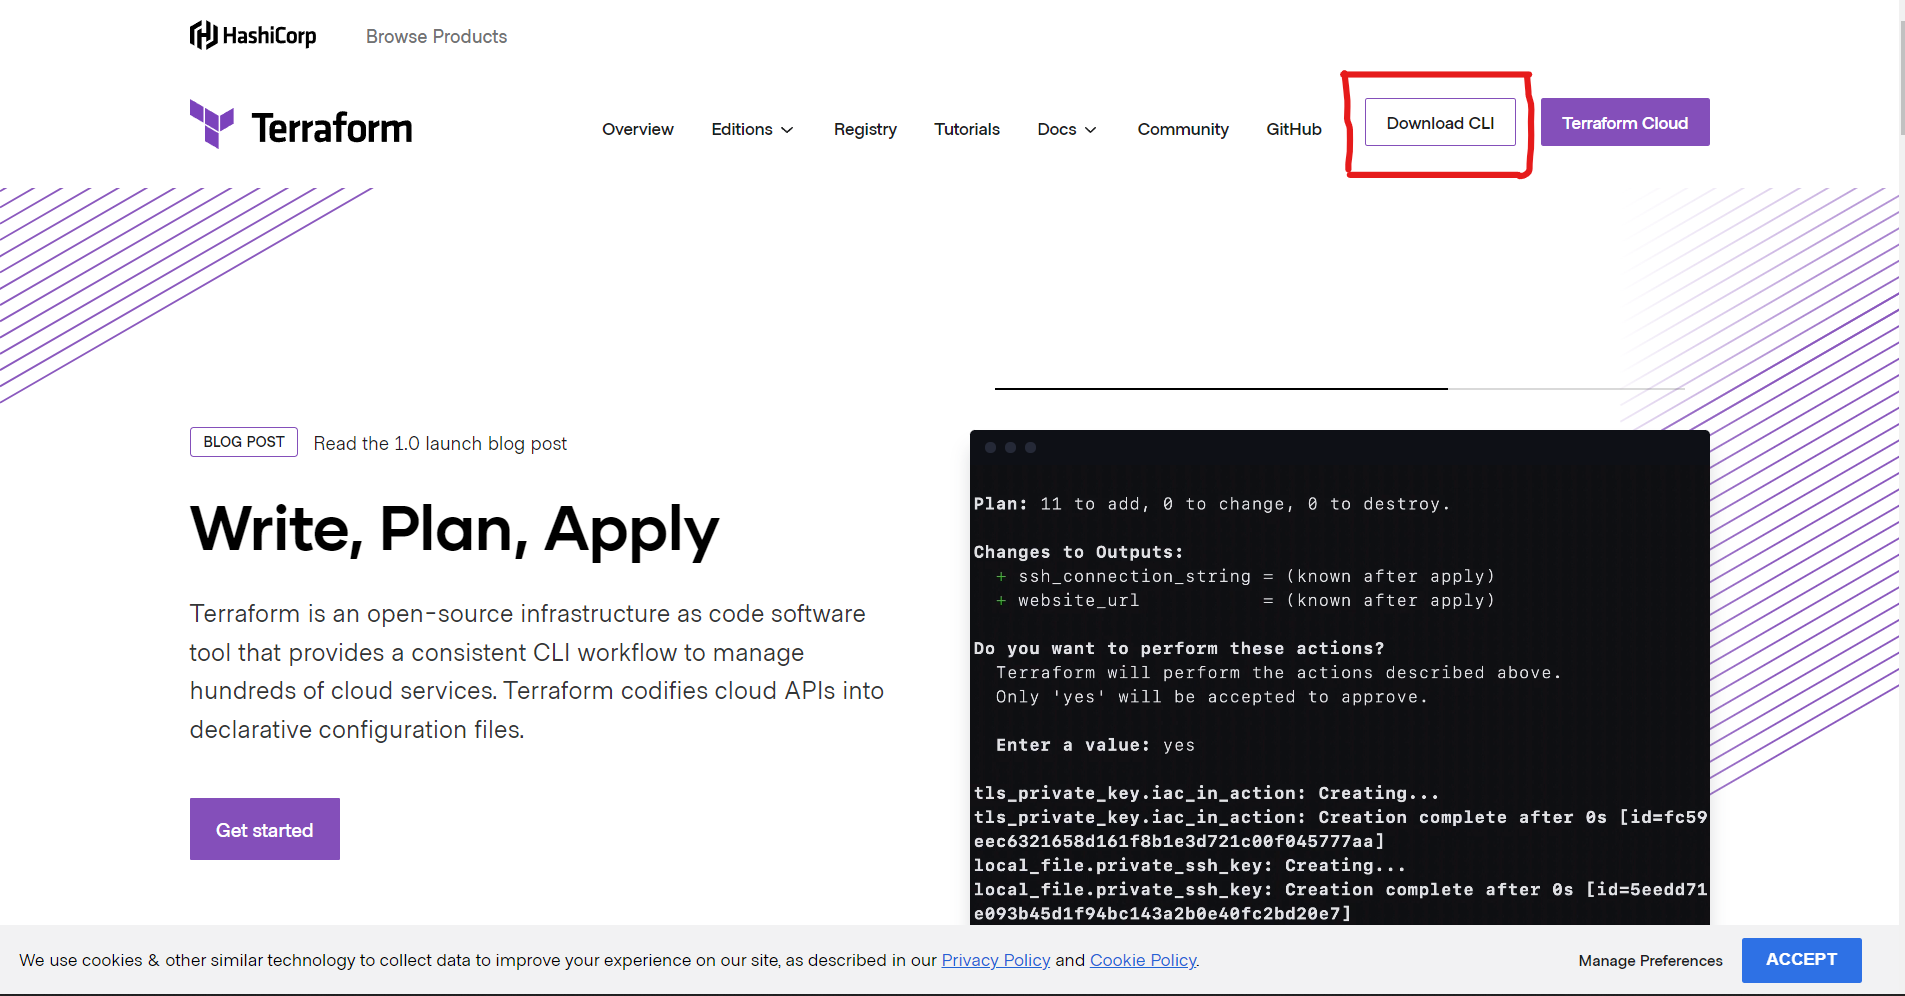
Task: Open the Privacy Policy link
Action: [x=995, y=960]
